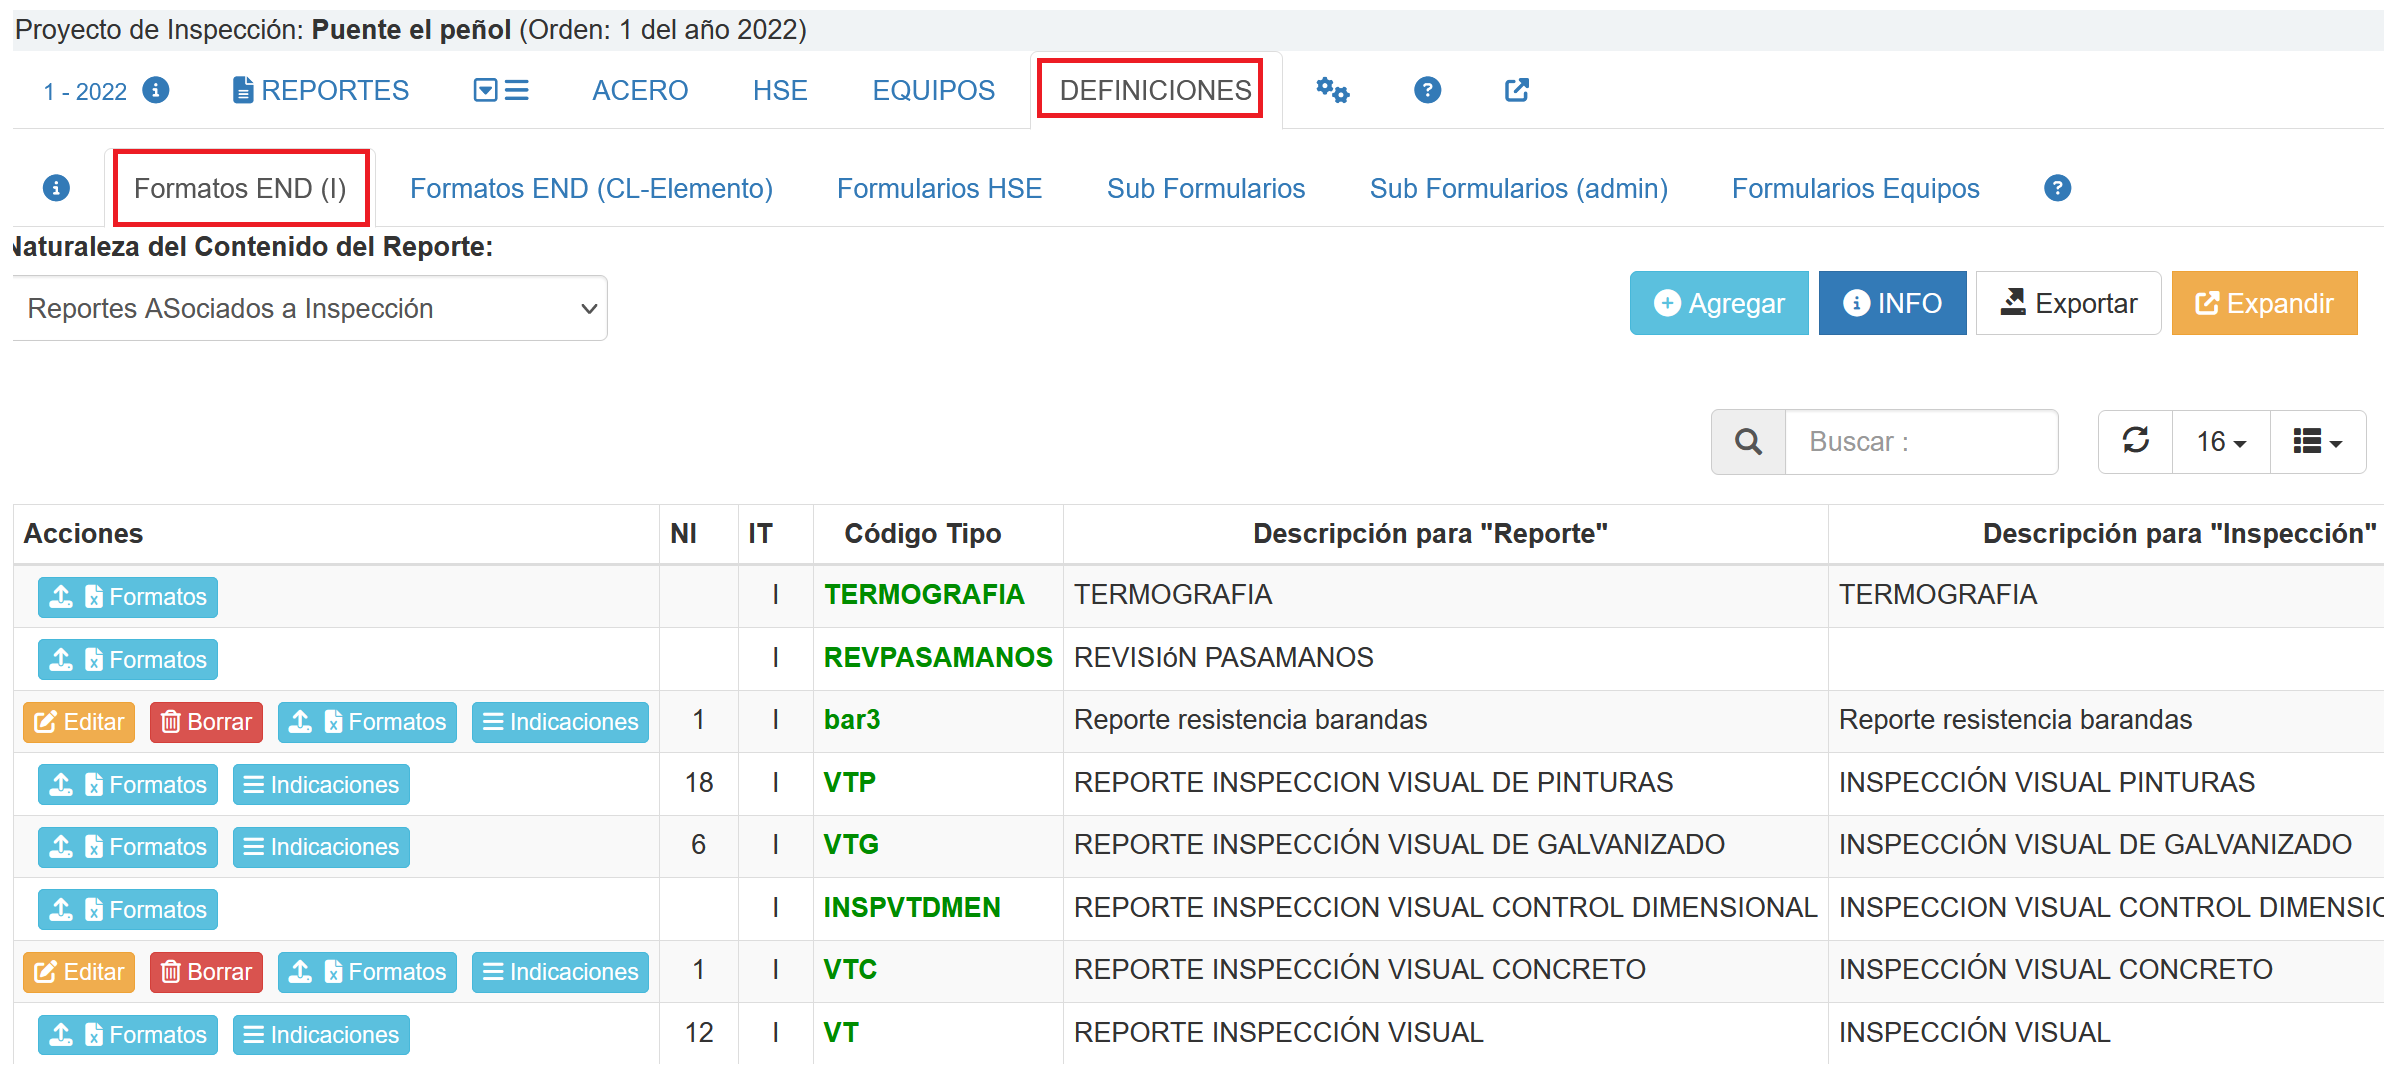2384x1087 pixels.
Task: Click the info icon next to 1 - 2022
Action: coord(155,90)
